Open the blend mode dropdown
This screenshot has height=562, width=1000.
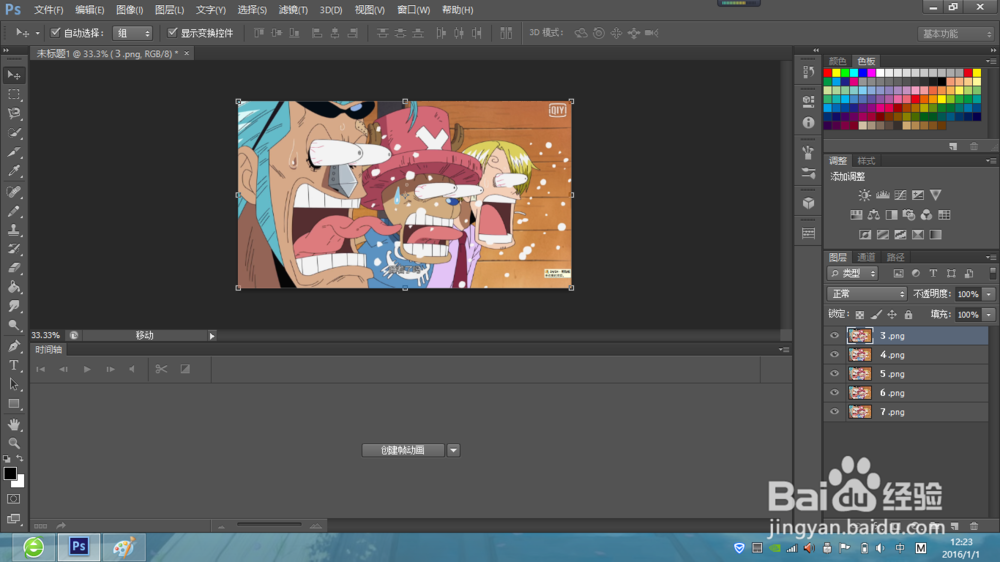coord(867,294)
